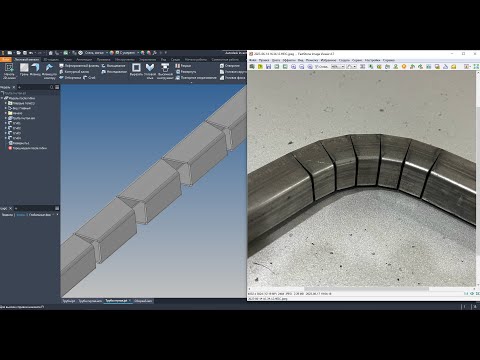Save image with FastStone floppy disk icon

click(268, 67)
